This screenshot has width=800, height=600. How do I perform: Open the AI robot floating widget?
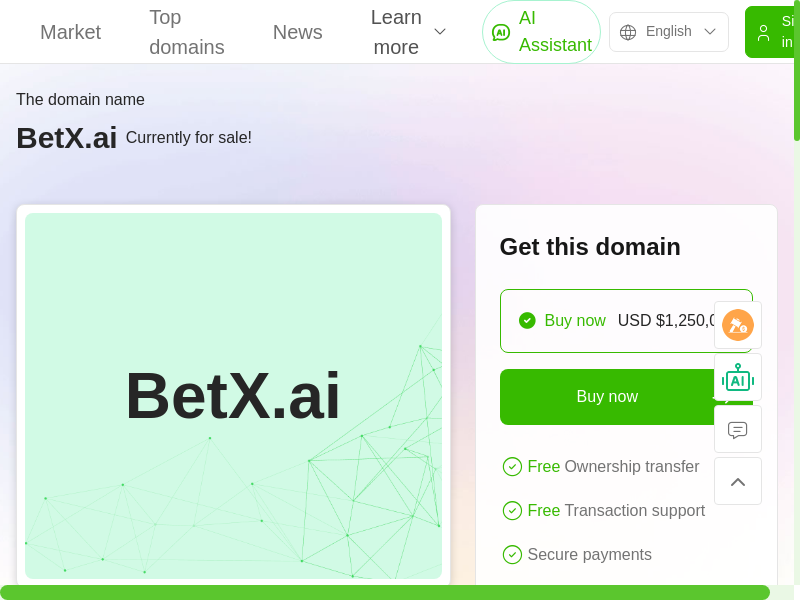pos(738,378)
